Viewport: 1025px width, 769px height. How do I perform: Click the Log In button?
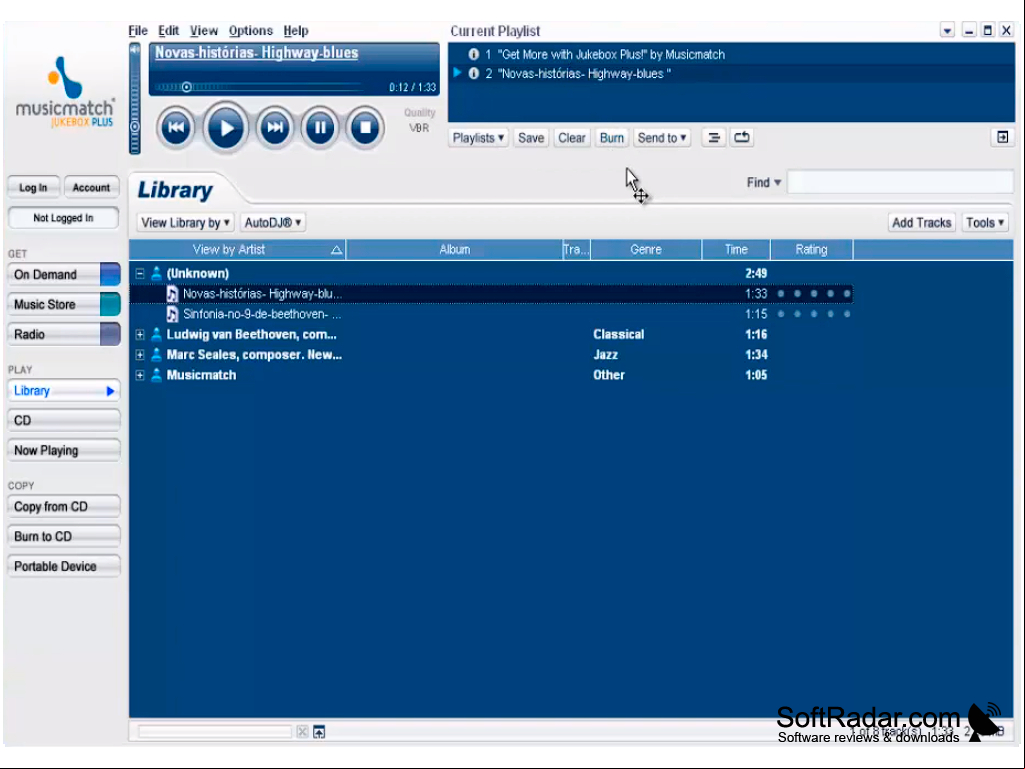33,188
